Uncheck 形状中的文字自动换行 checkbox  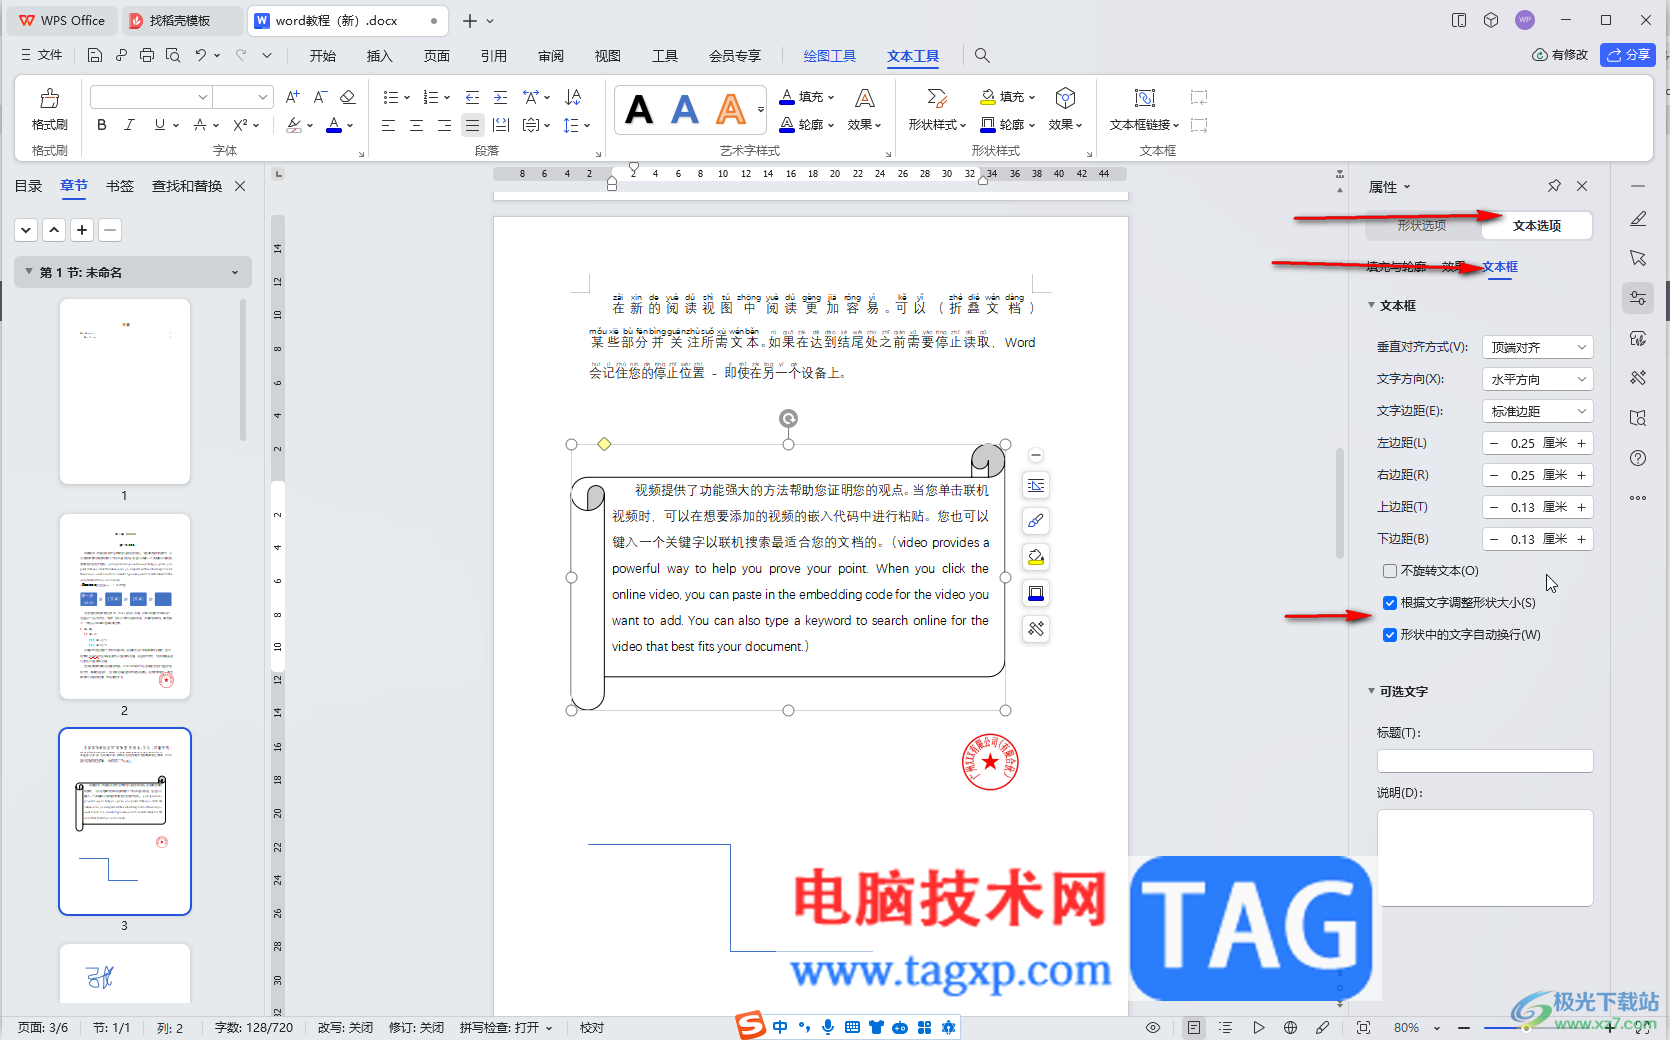[1390, 635]
